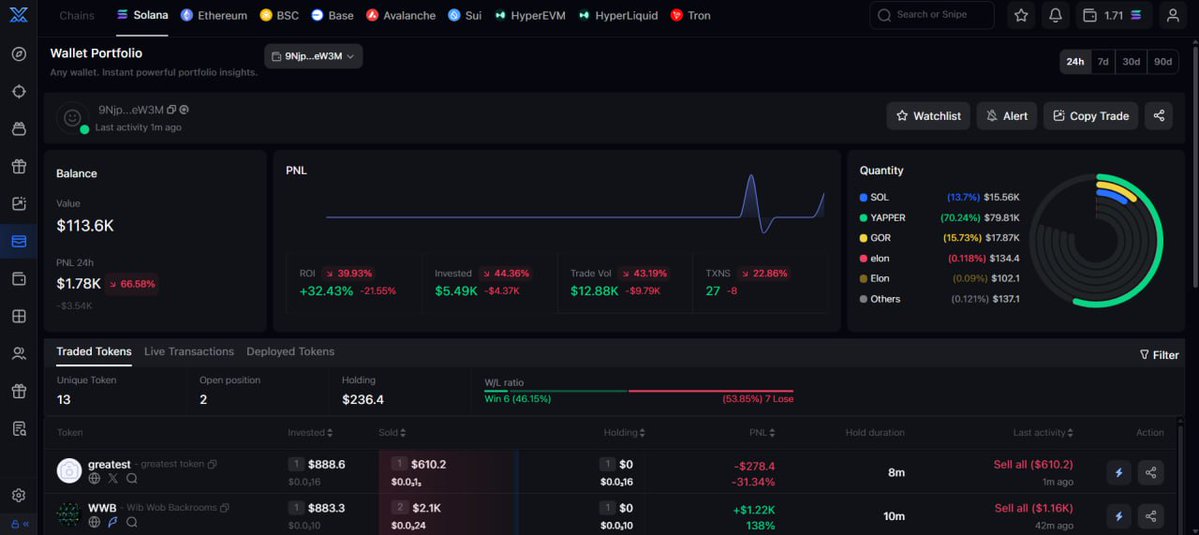This screenshot has height=535, width=1199.
Task: Click the 1.71 SOL wallet balance button
Action: [1113, 15]
